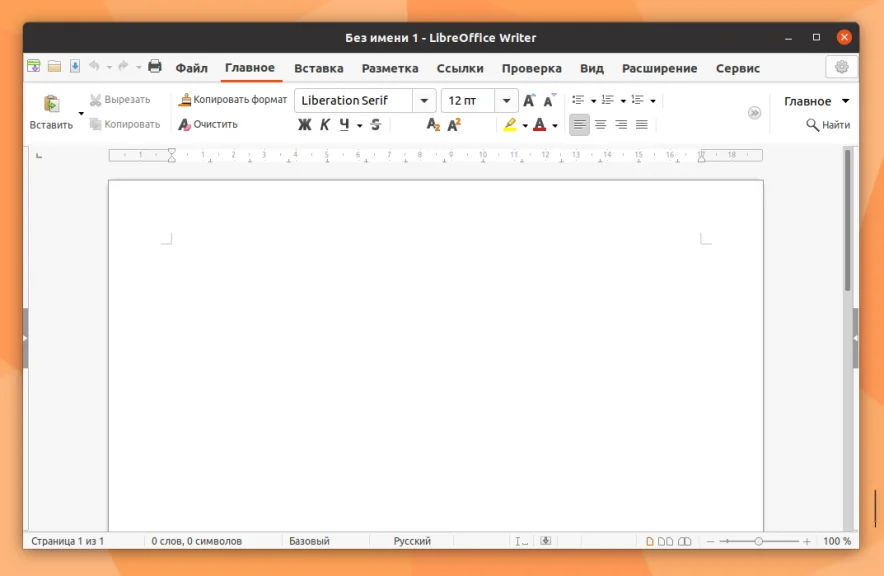Apply subscript formatting
Image resolution: width=884 pixels, height=576 pixels.
pyautogui.click(x=433, y=125)
